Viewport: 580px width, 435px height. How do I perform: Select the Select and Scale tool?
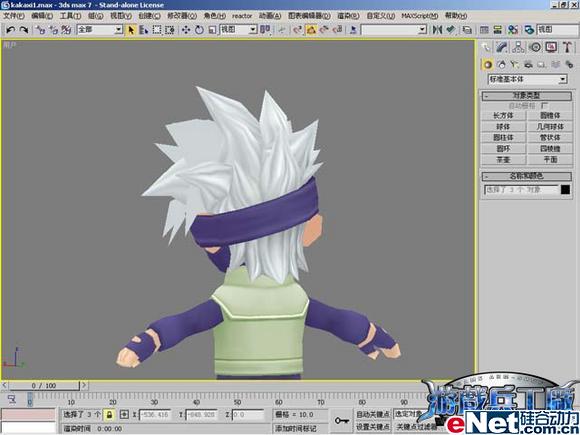[212, 30]
